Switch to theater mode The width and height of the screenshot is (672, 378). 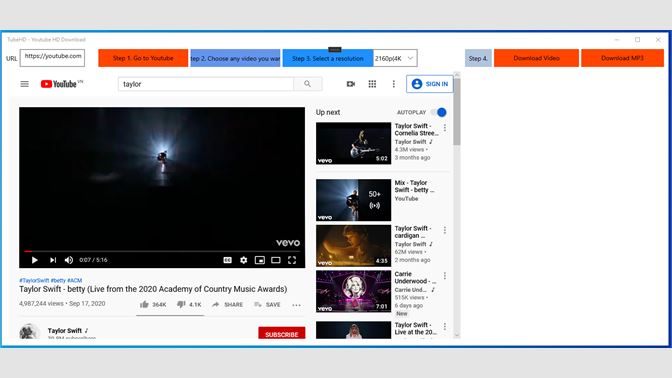click(x=276, y=260)
